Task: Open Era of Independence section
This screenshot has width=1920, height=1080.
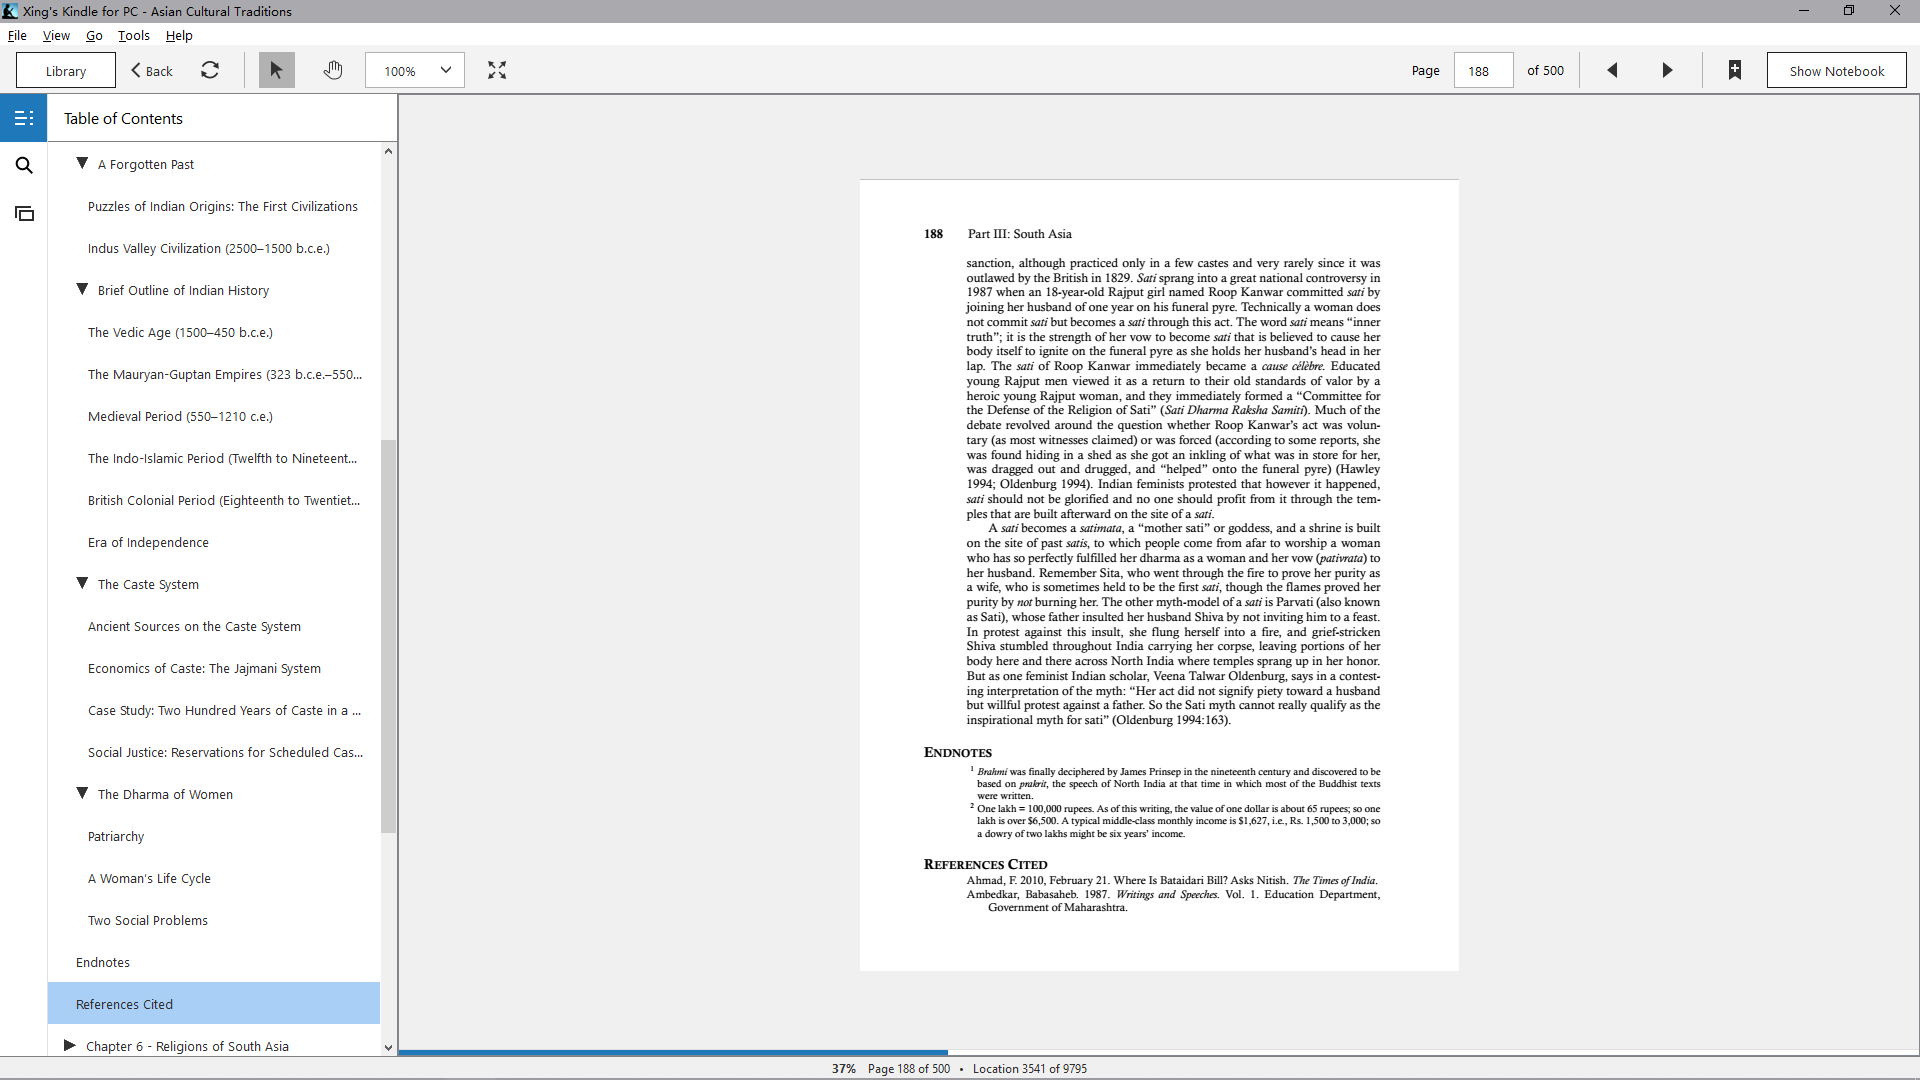Action: click(148, 542)
